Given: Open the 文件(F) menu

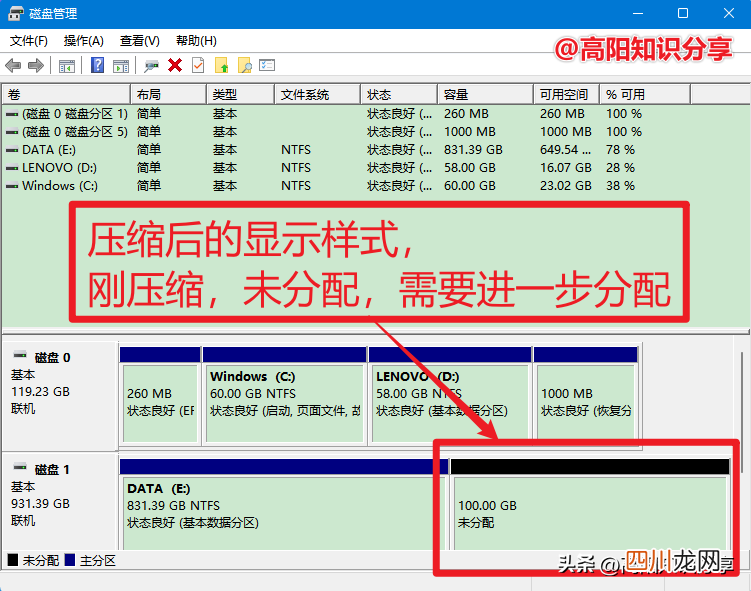Looking at the screenshot, I should click(x=29, y=41).
